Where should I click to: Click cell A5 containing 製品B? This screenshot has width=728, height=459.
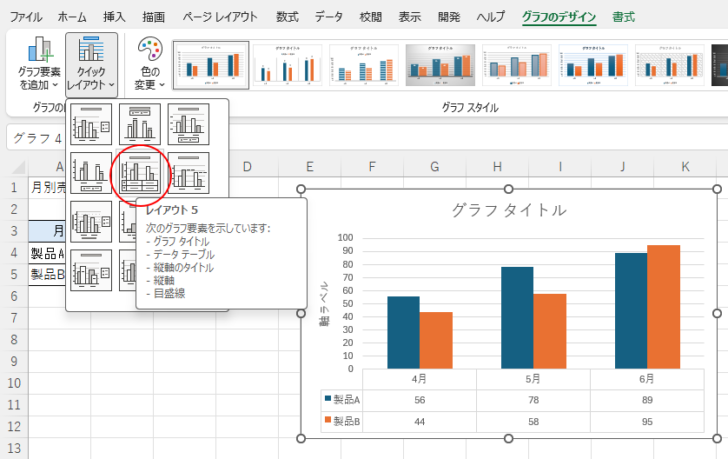[47, 274]
